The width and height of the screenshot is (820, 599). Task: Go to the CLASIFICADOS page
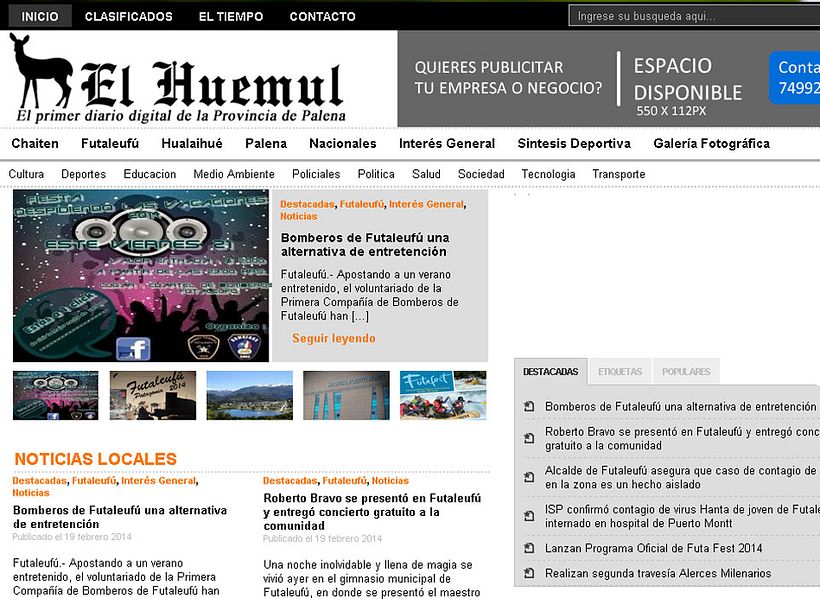129,17
